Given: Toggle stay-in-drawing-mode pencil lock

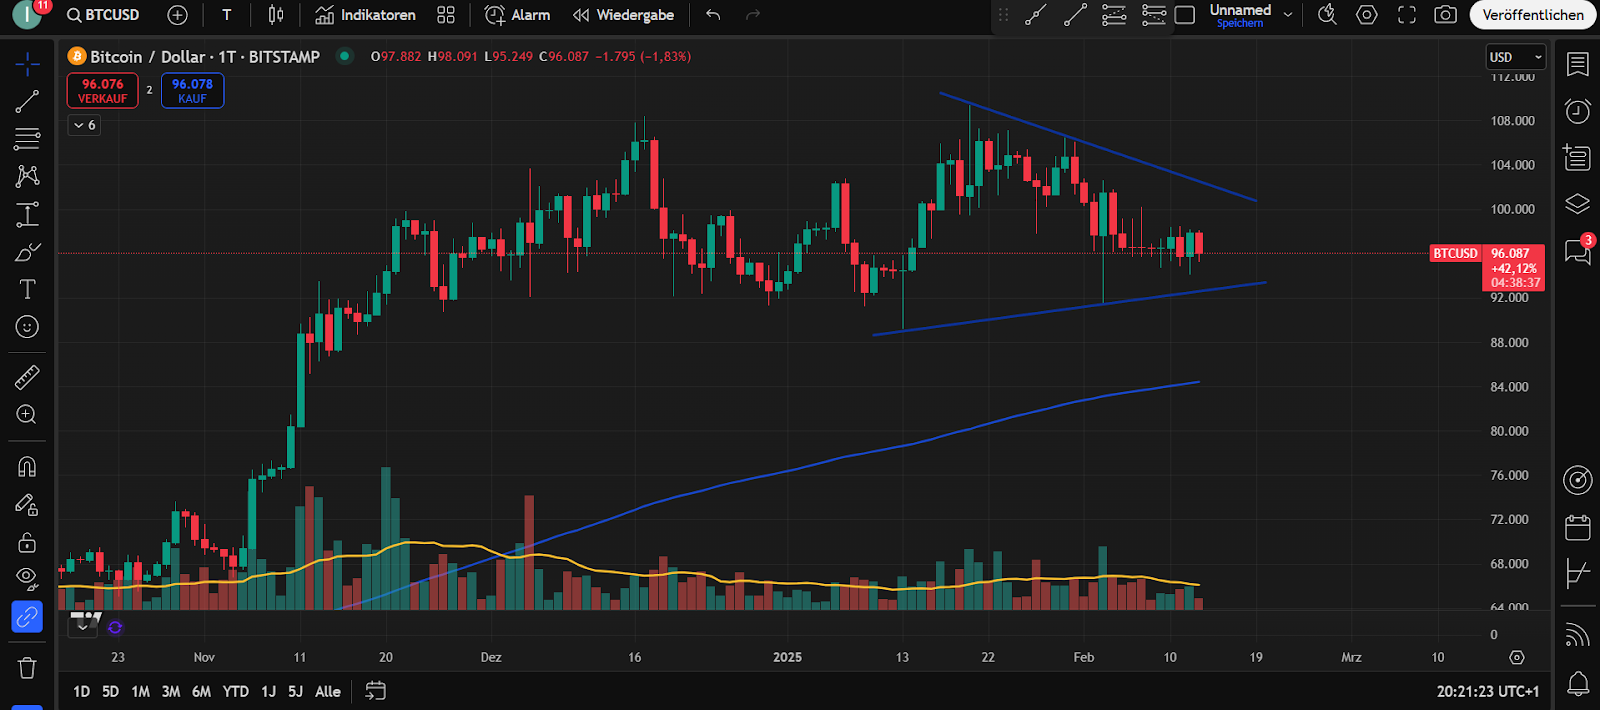Looking at the screenshot, I should point(27,505).
